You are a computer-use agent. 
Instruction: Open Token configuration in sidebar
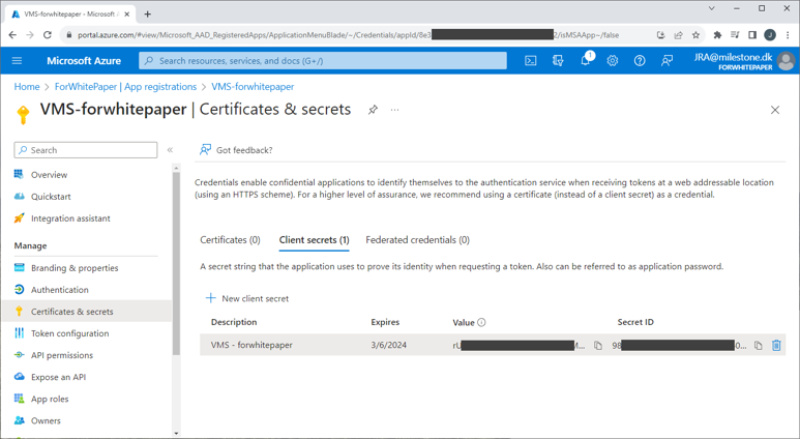coord(69,333)
